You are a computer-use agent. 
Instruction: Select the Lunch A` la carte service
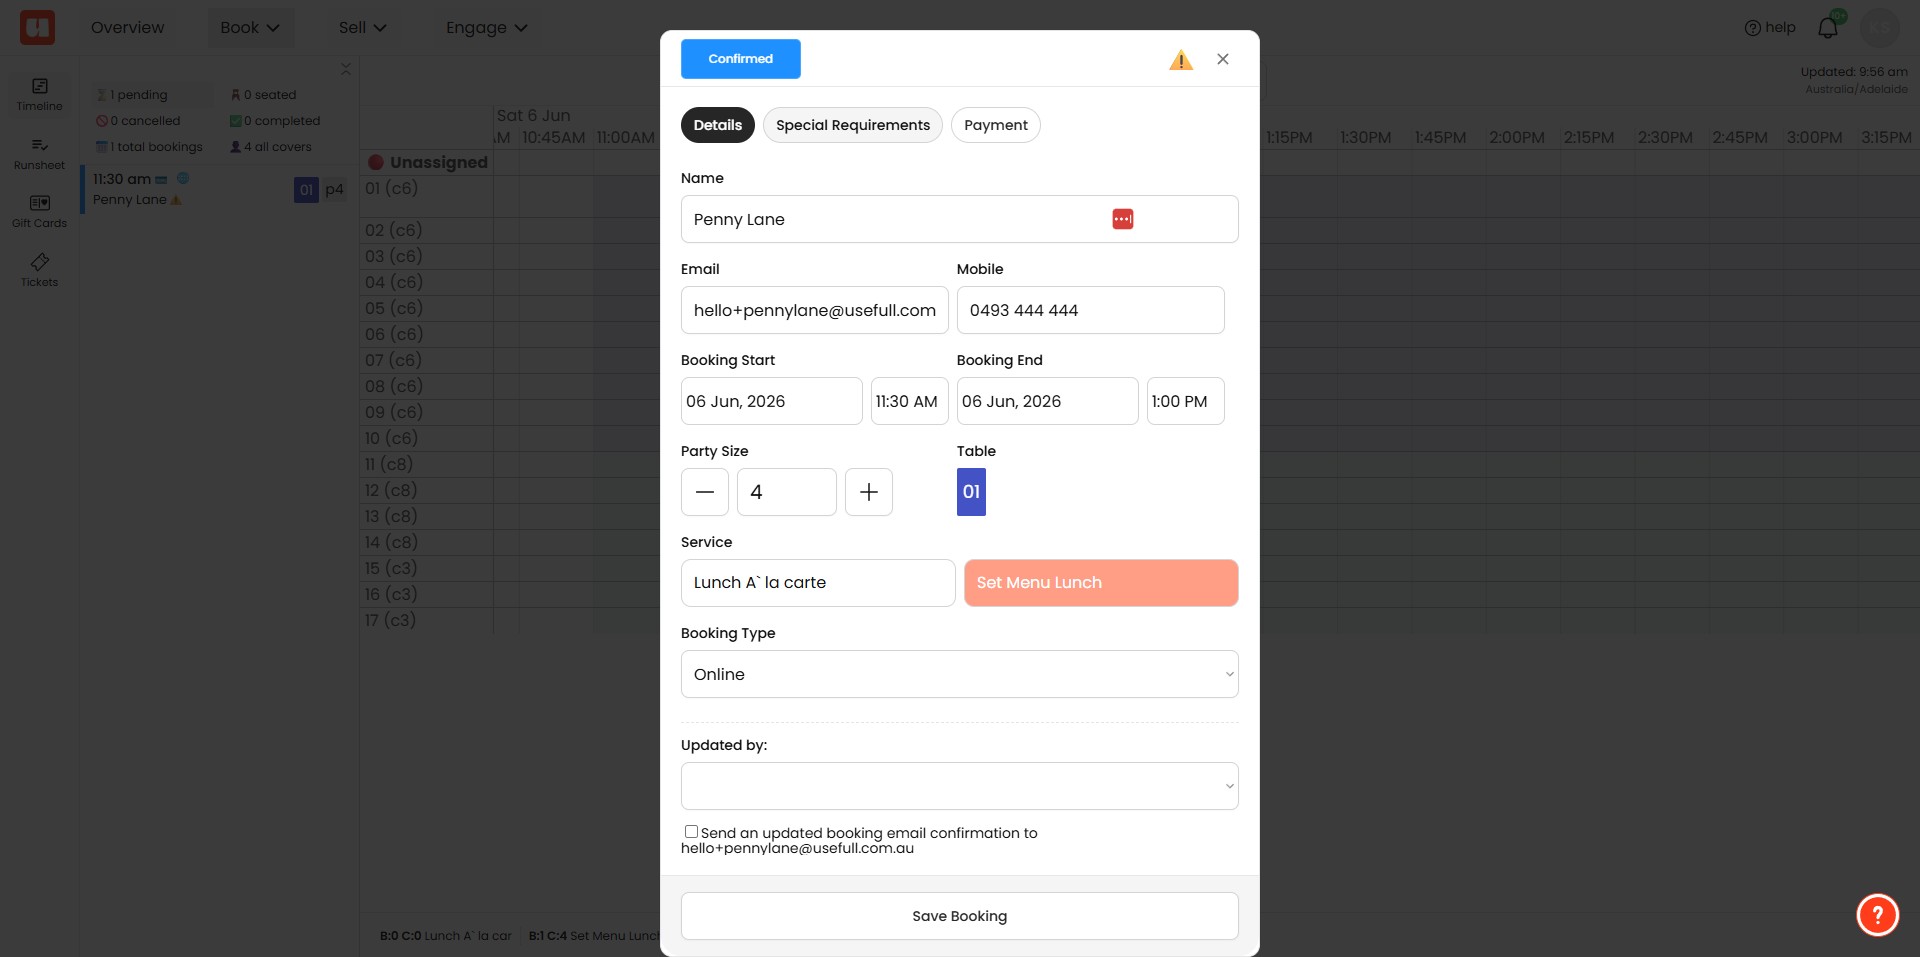tap(818, 583)
